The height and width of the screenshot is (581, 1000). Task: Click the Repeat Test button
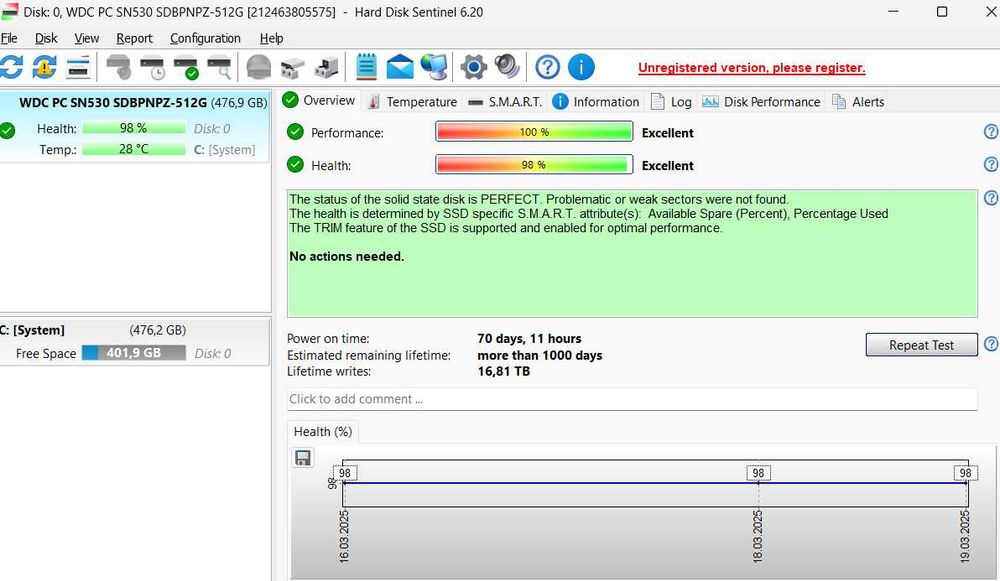[x=921, y=345]
